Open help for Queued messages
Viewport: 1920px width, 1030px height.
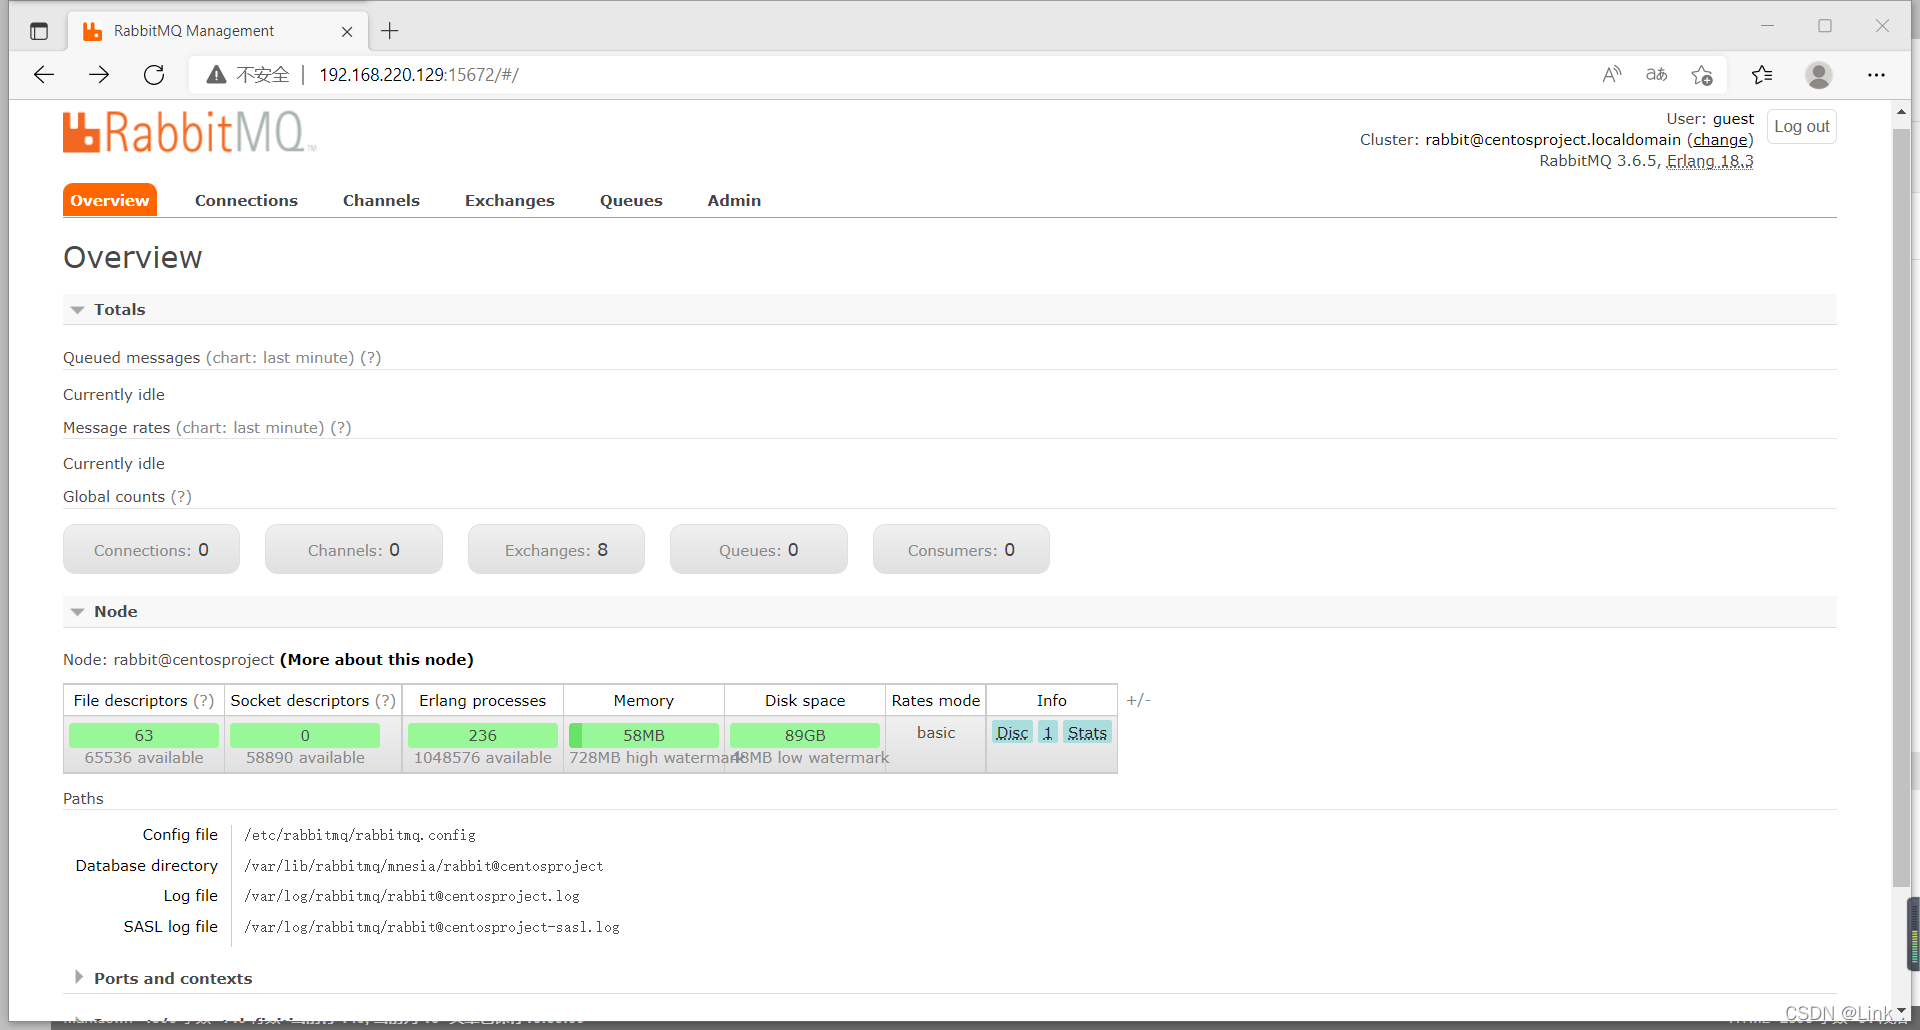[371, 358]
